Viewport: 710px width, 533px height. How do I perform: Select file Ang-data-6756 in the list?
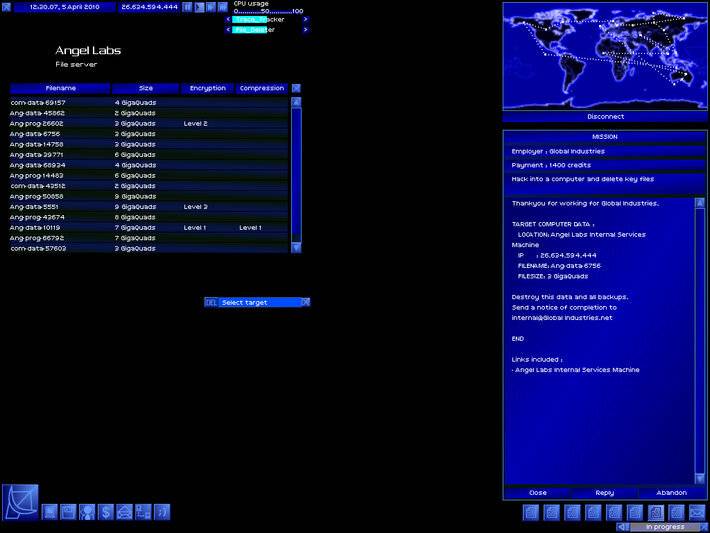point(36,133)
